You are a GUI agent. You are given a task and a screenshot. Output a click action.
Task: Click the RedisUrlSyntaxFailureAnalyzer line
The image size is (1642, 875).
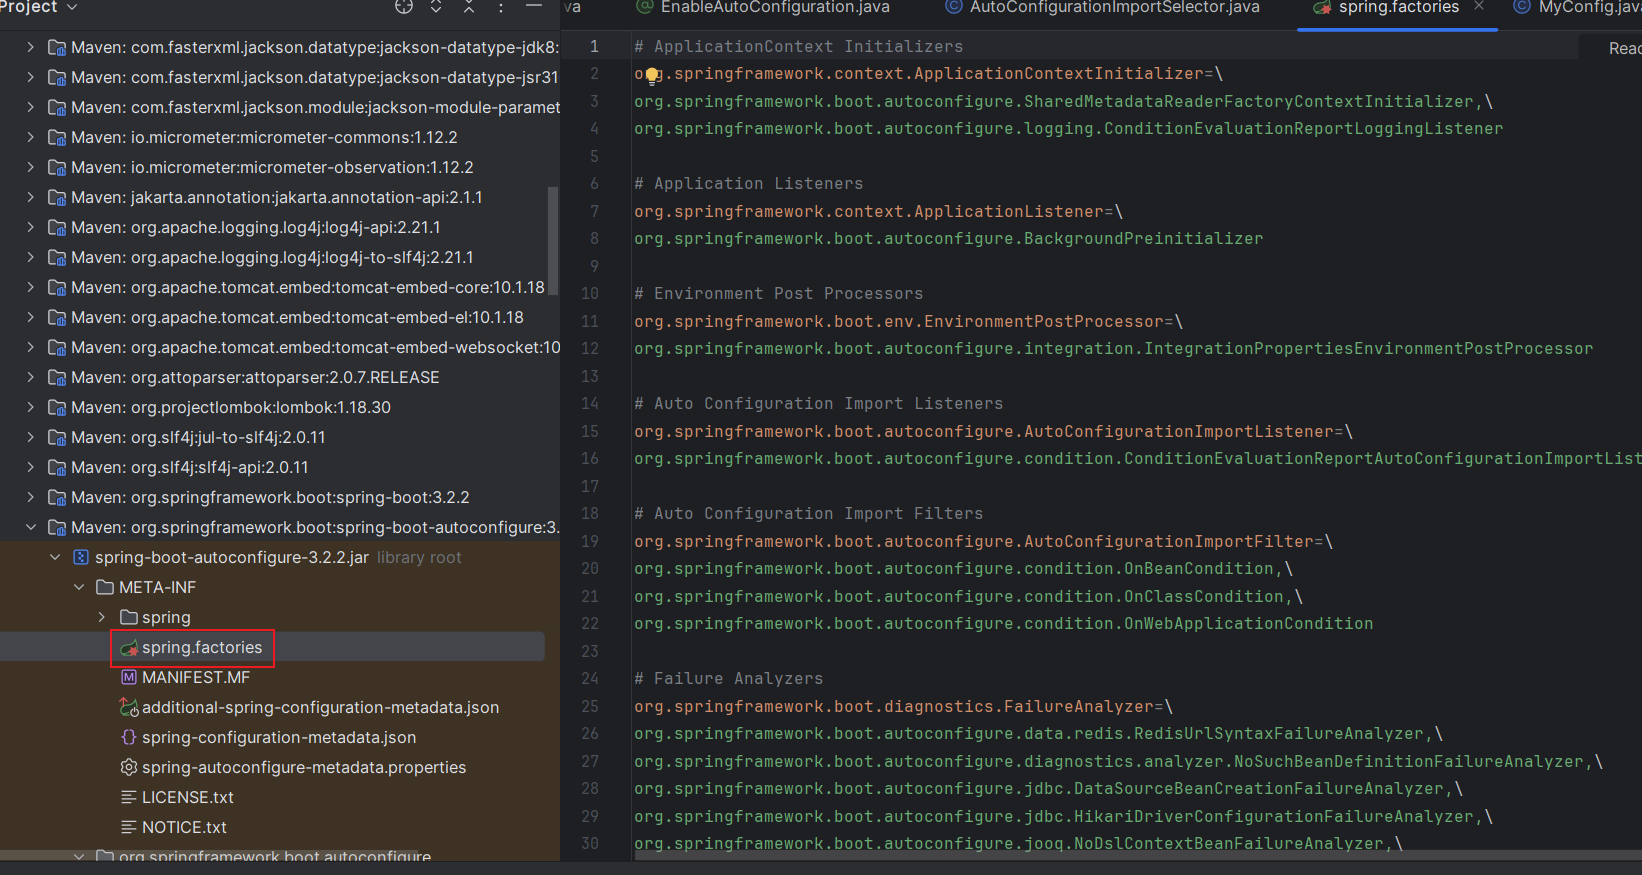1038,733
